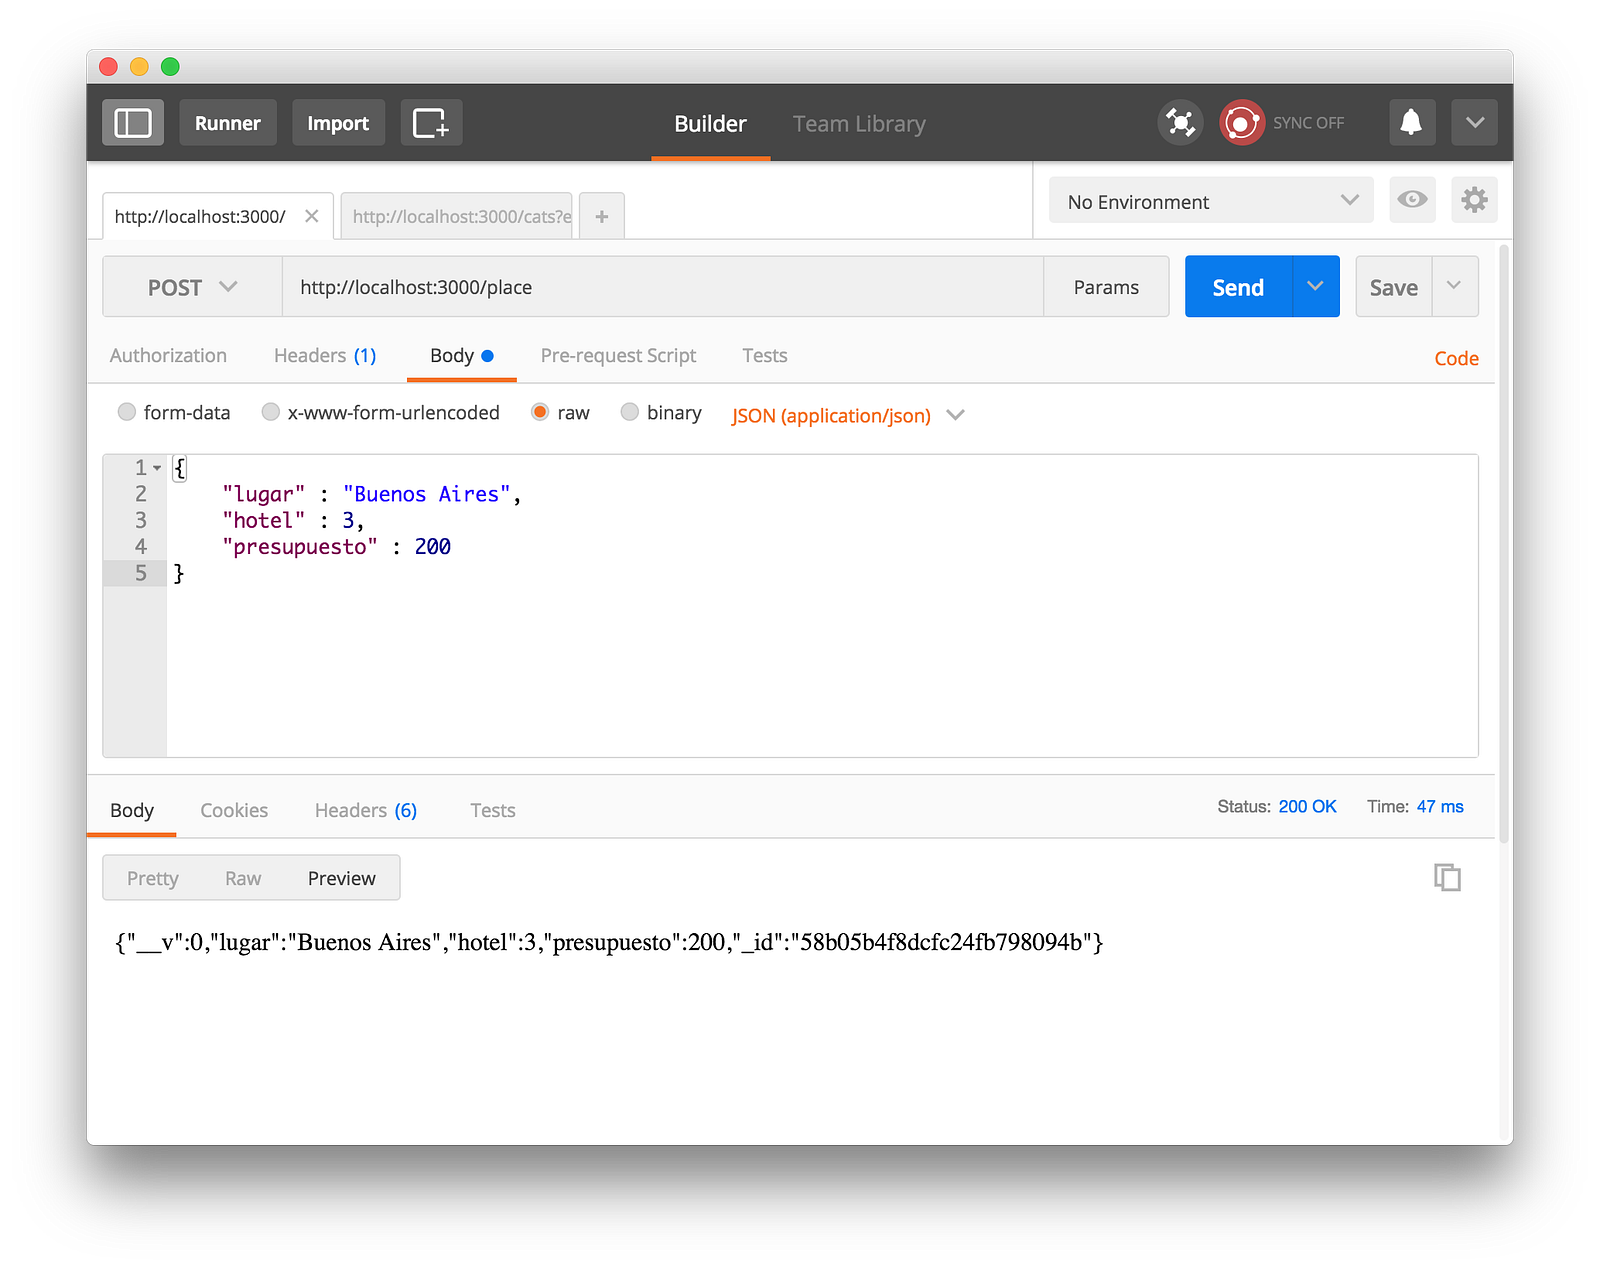Open a new window icon

coord(431,123)
